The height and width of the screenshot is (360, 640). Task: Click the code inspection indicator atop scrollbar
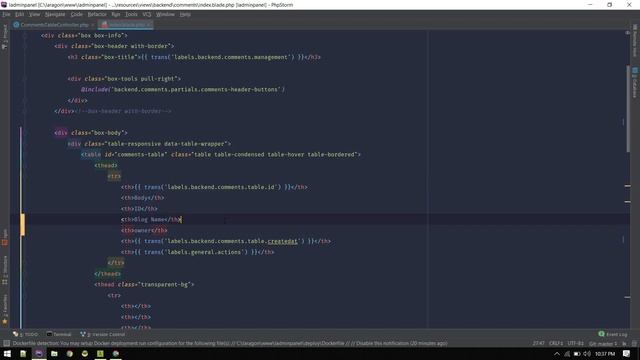click(x=628, y=33)
